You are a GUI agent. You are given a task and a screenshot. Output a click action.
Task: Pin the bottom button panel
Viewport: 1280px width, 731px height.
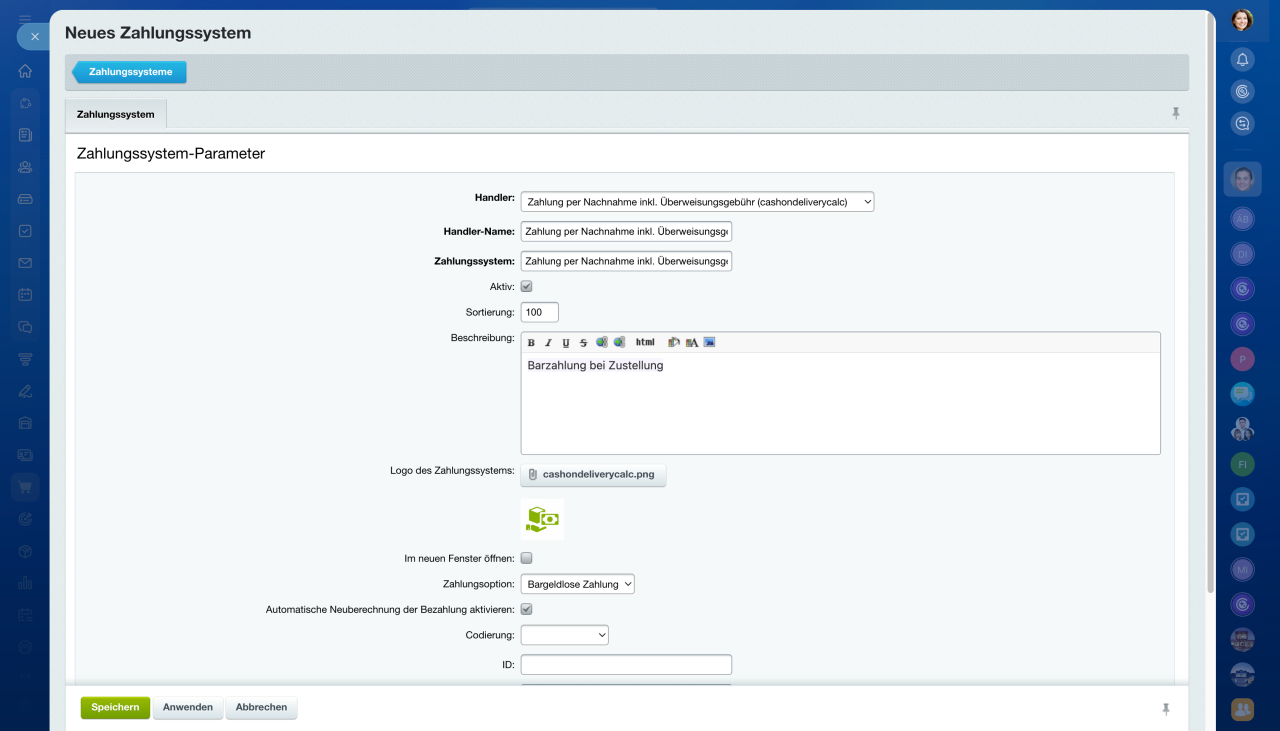(x=1165, y=709)
